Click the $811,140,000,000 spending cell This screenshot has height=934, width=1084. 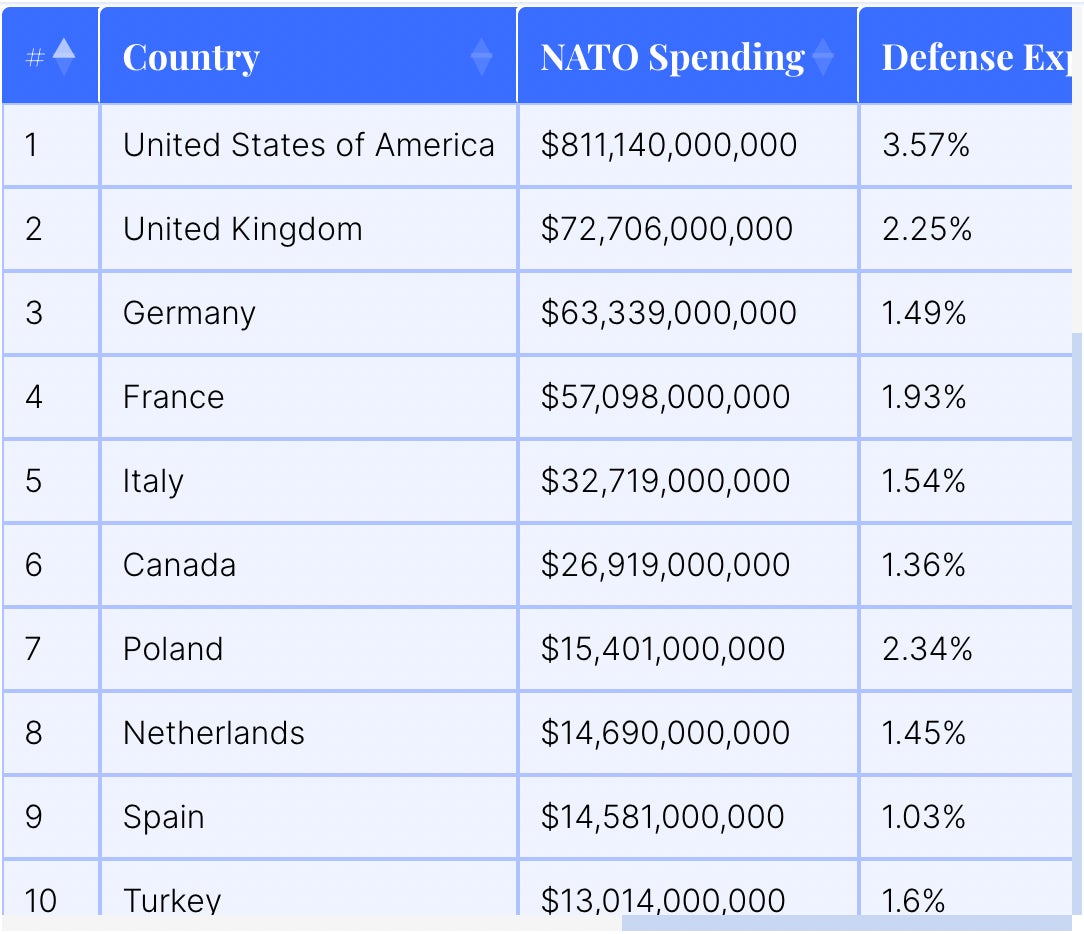coord(669,145)
